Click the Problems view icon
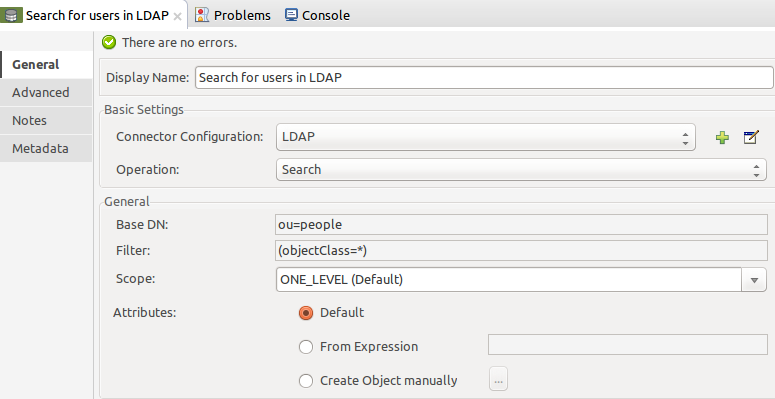The width and height of the screenshot is (775, 399). pyautogui.click(x=202, y=15)
